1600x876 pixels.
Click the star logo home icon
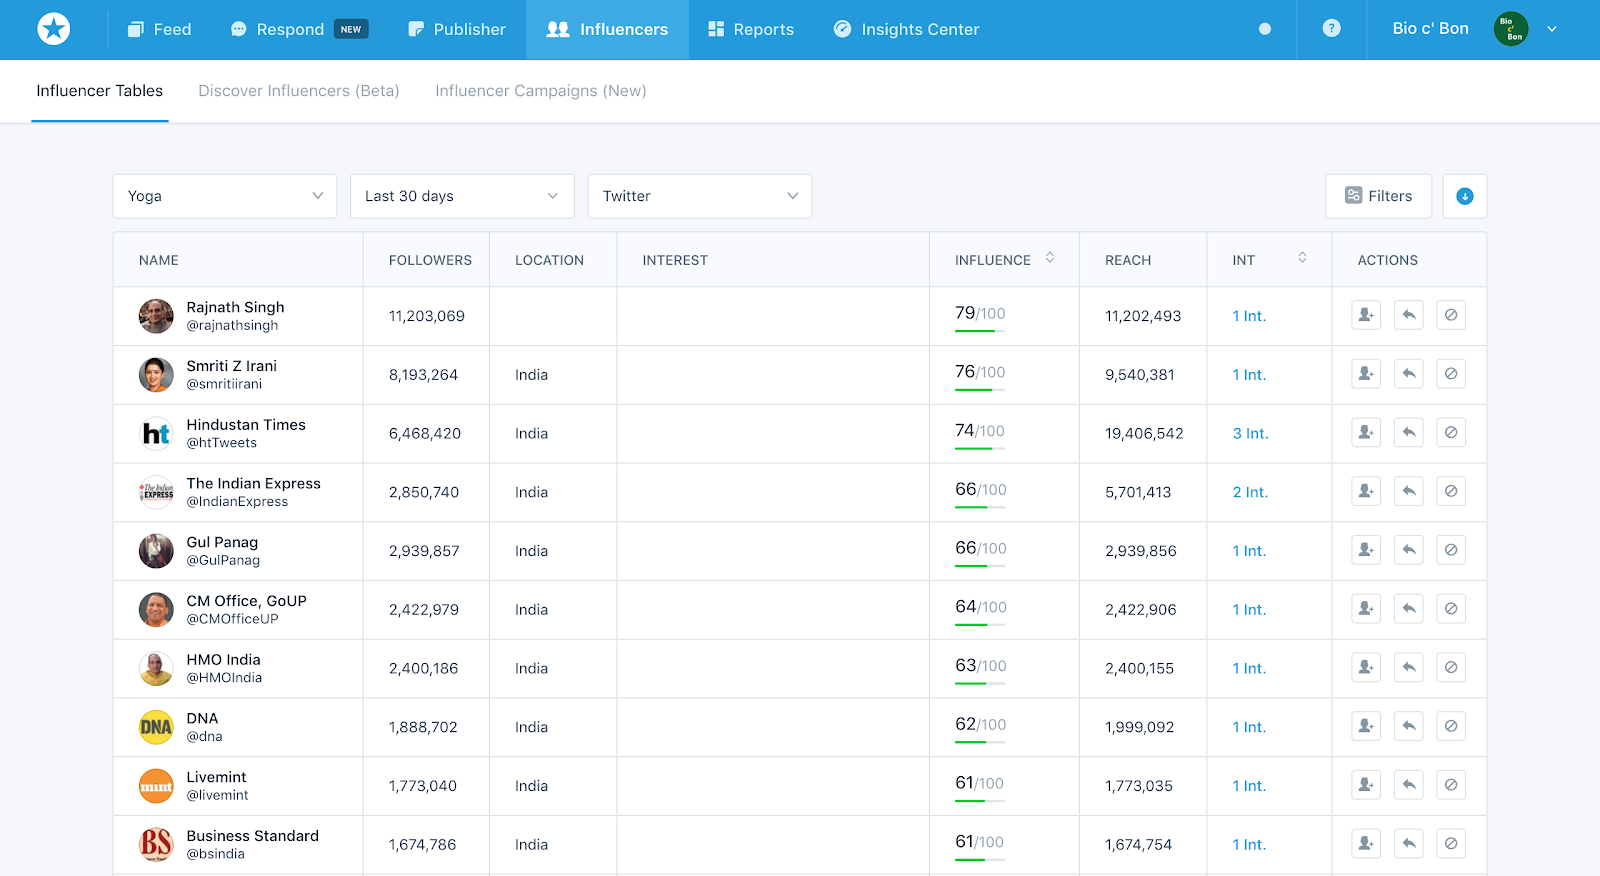(x=54, y=29)
